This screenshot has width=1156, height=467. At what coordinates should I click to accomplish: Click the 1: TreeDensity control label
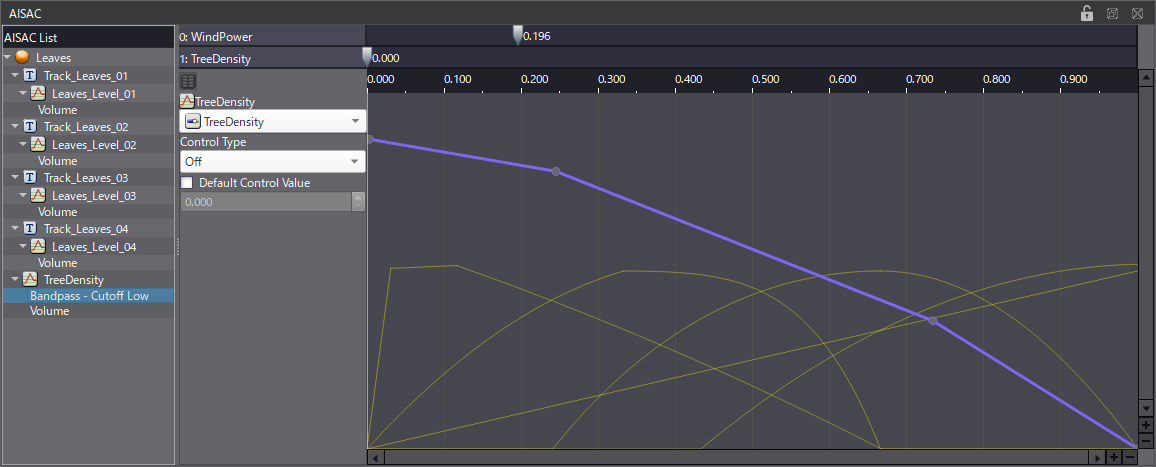point(215,59)
